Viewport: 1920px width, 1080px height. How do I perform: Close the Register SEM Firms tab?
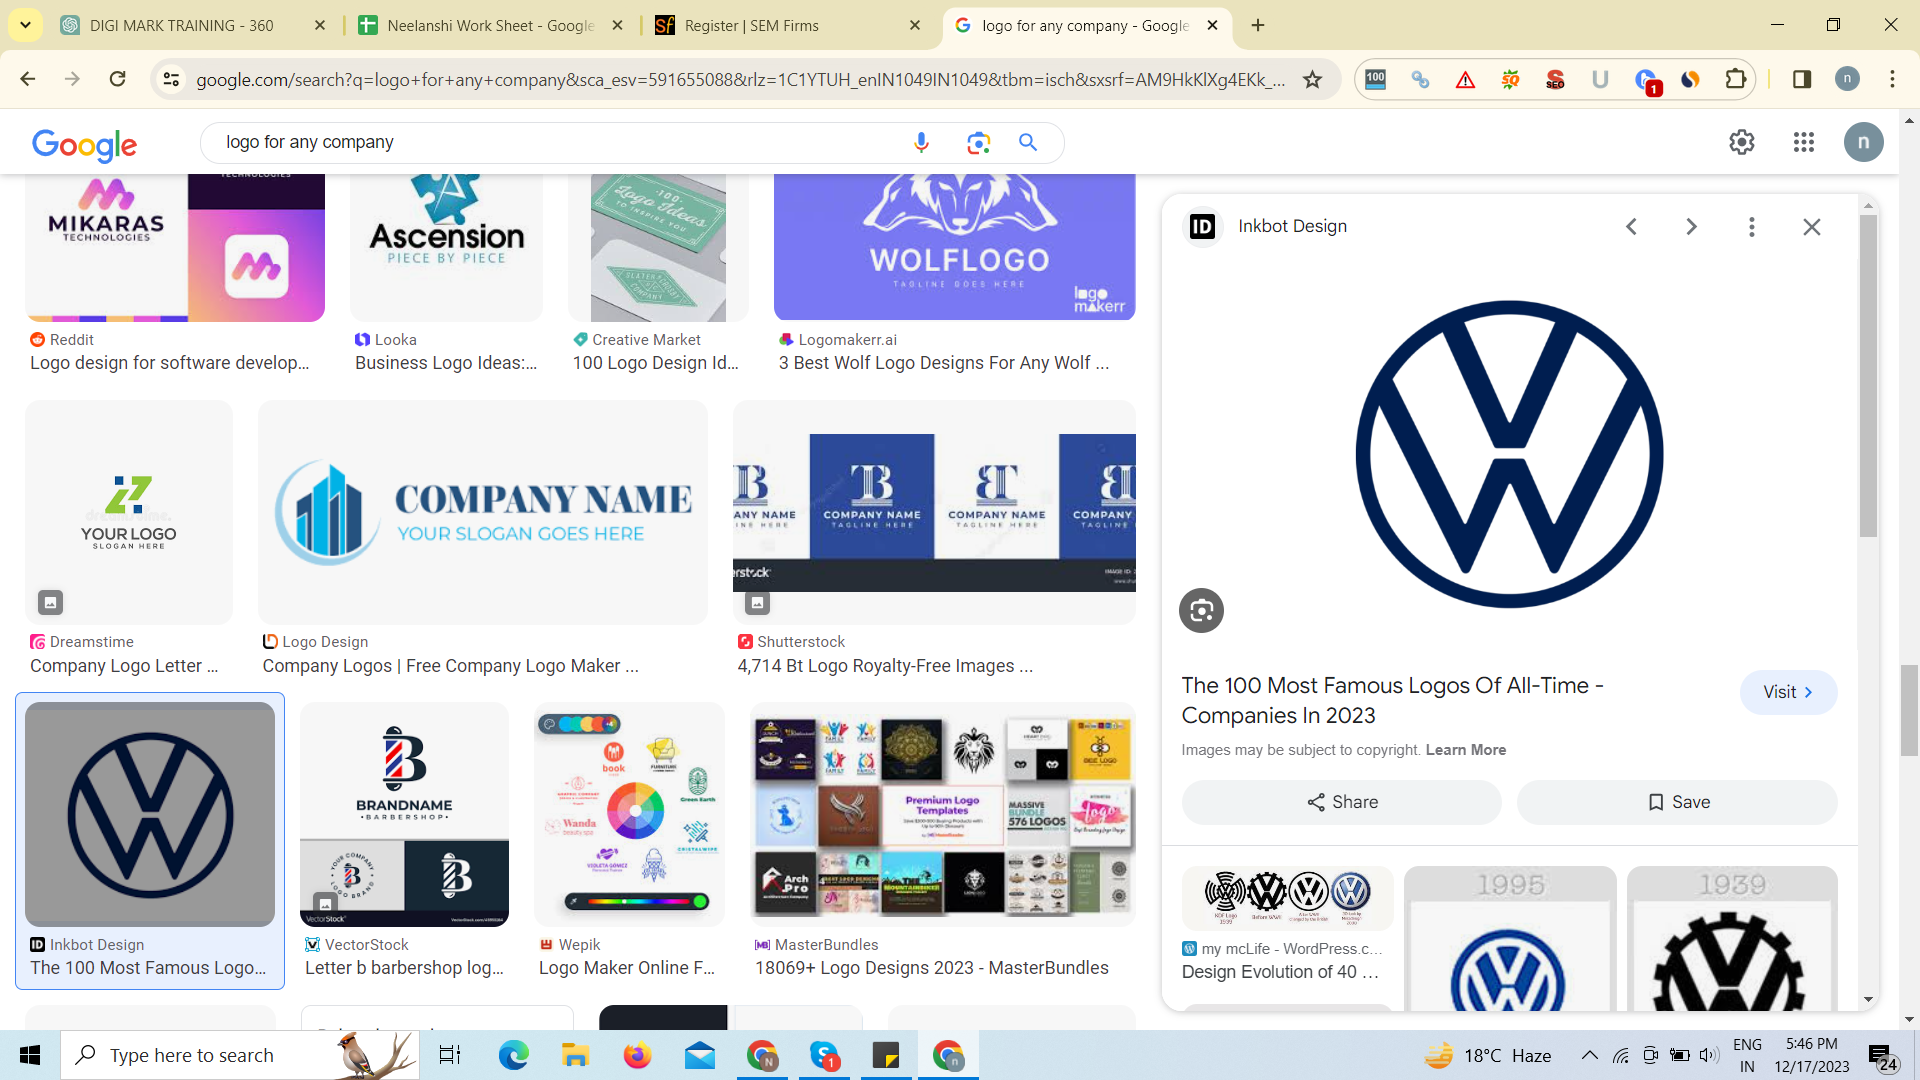[914, 25]
